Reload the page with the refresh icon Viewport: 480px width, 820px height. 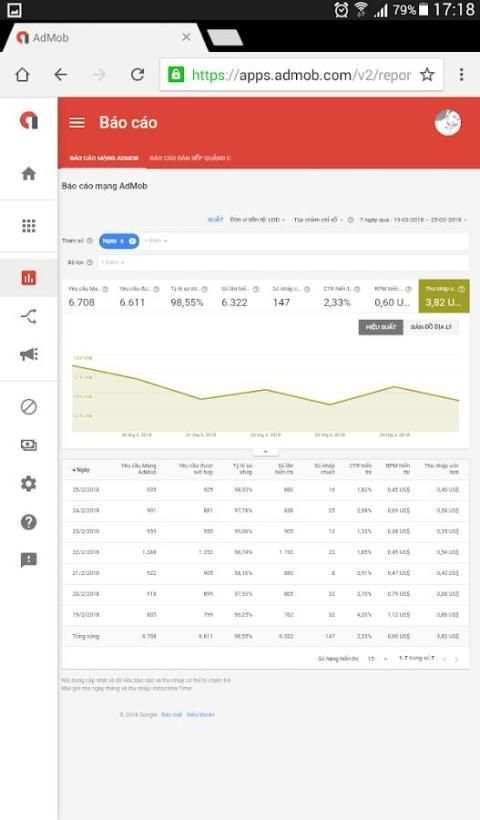137,75
